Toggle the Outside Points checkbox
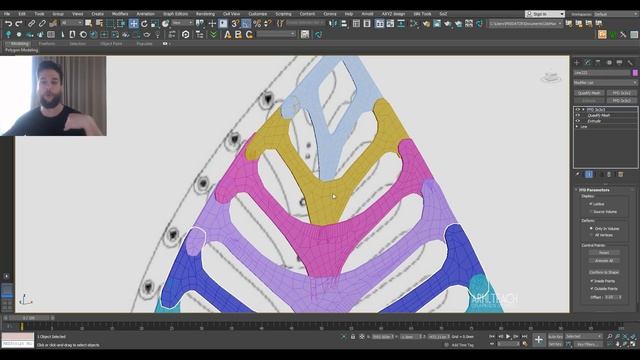The height and width of the screenshot is (360, 640). point(591,289)
